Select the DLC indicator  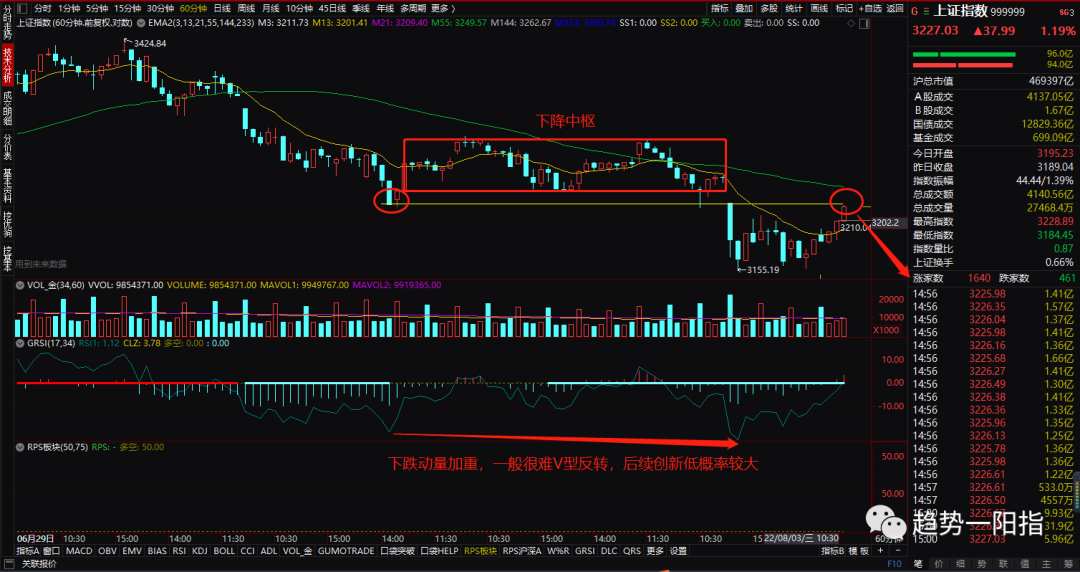point(609,551)
